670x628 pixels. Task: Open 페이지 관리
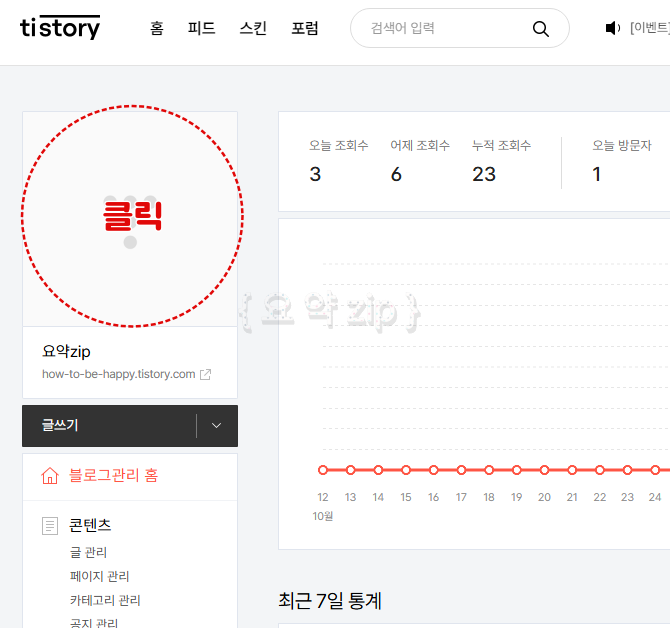[x=100, y=576]
